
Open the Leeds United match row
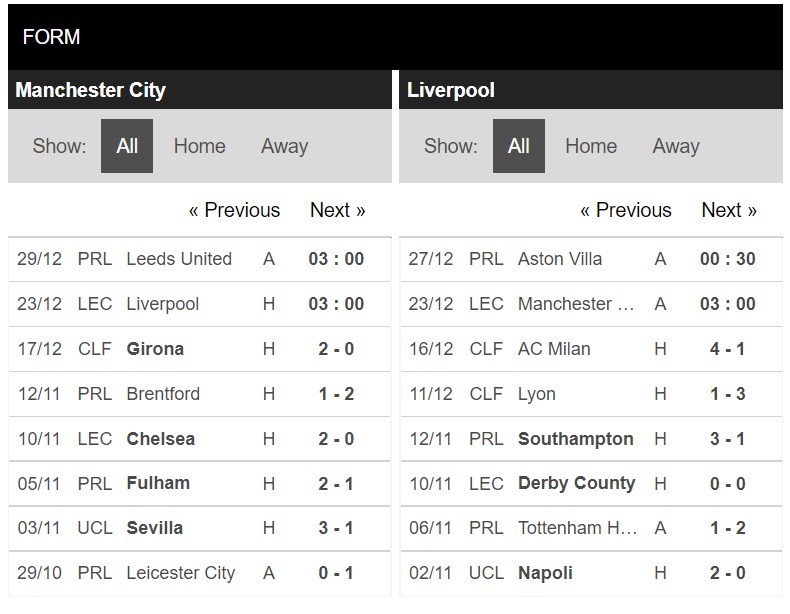pos(179,259)
